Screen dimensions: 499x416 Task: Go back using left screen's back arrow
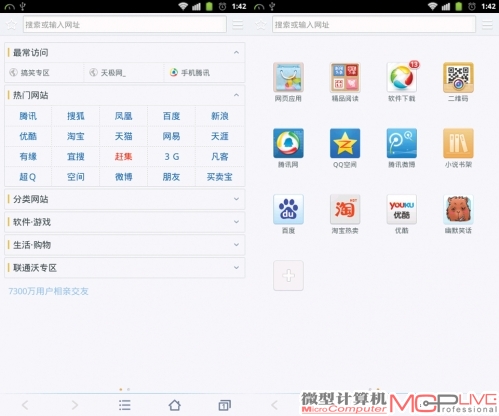point(25,405)
